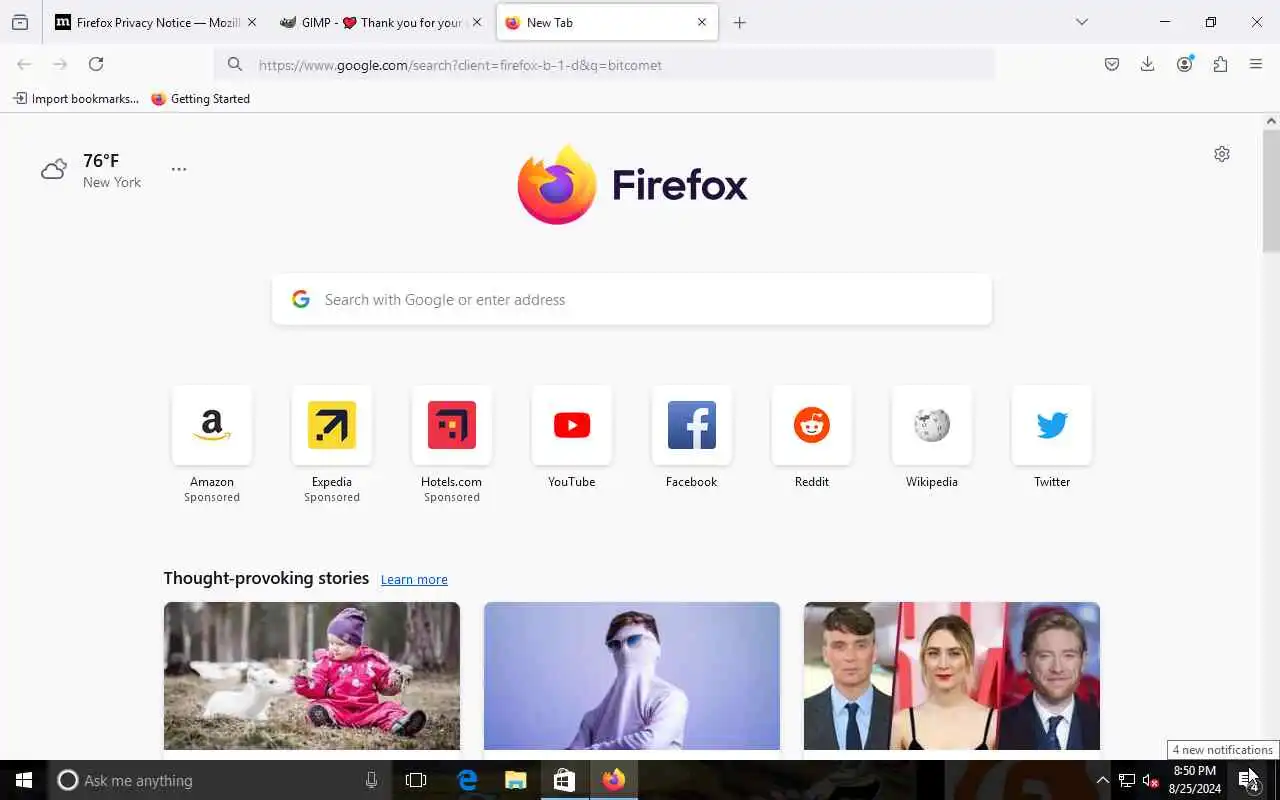This screenshot has width=1280, height=800.
Task: Open File Explorer from taskbar
Action: [x=515, y=780]
